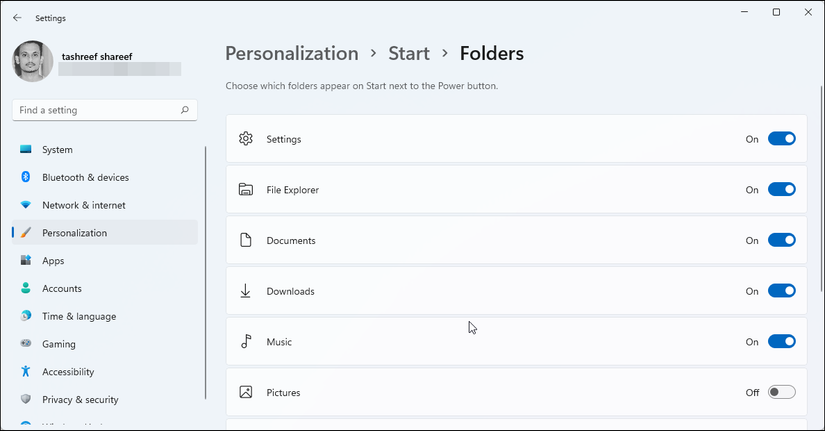The image size is (825, 431).
Task: Turn off the Settings folder toggle
Action: pos(781,139)
